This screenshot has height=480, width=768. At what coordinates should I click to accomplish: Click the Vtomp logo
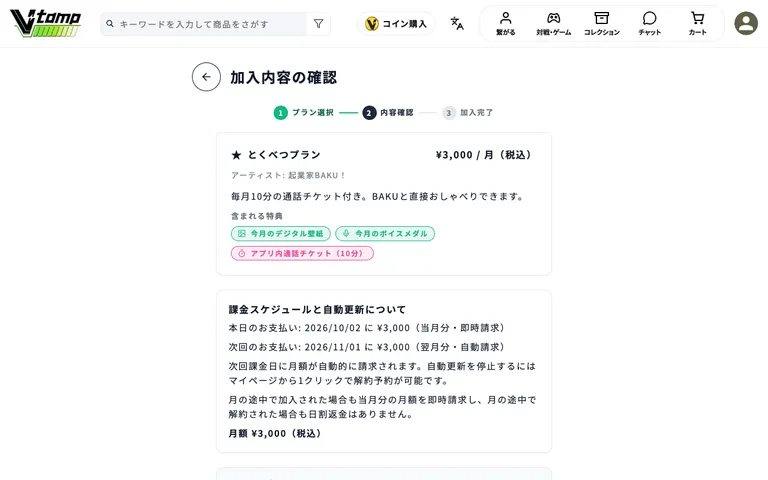coord(46,23)
